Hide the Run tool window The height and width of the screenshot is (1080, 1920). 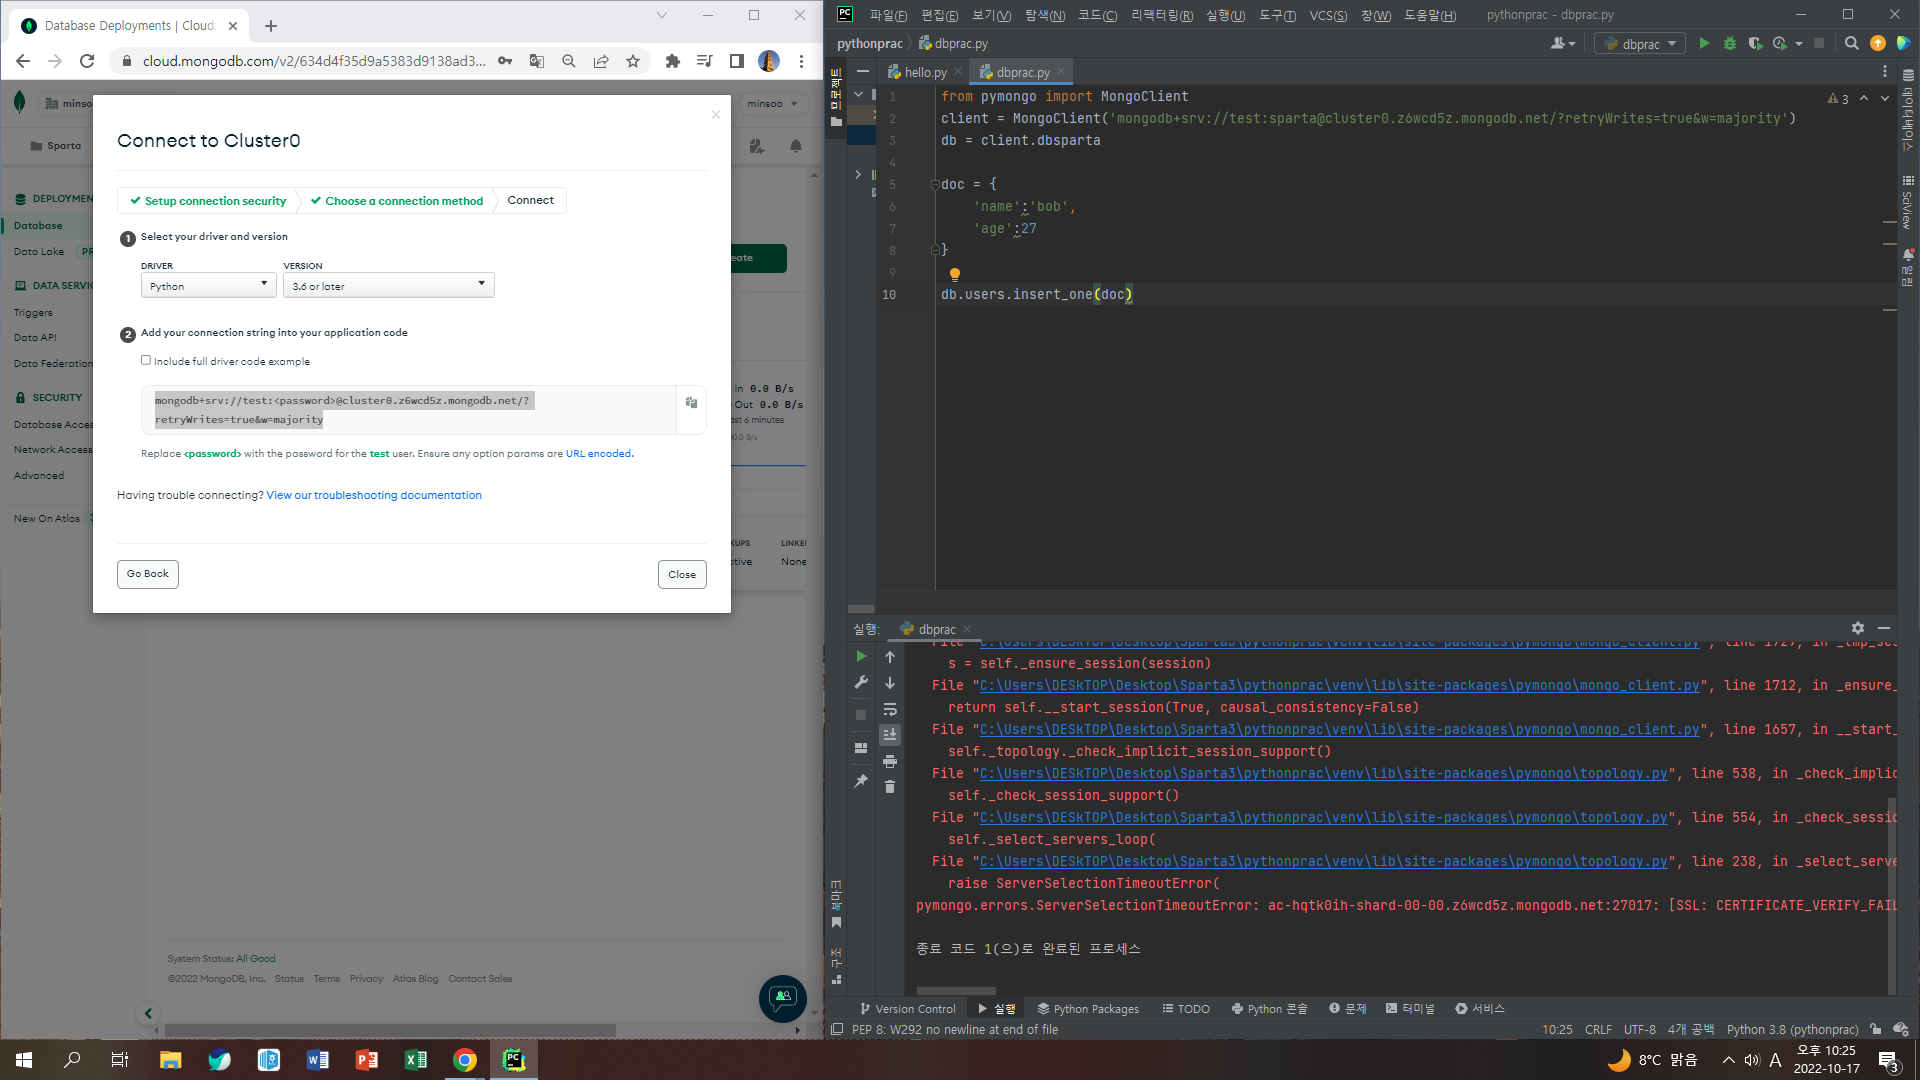(x=1884, y=628)
